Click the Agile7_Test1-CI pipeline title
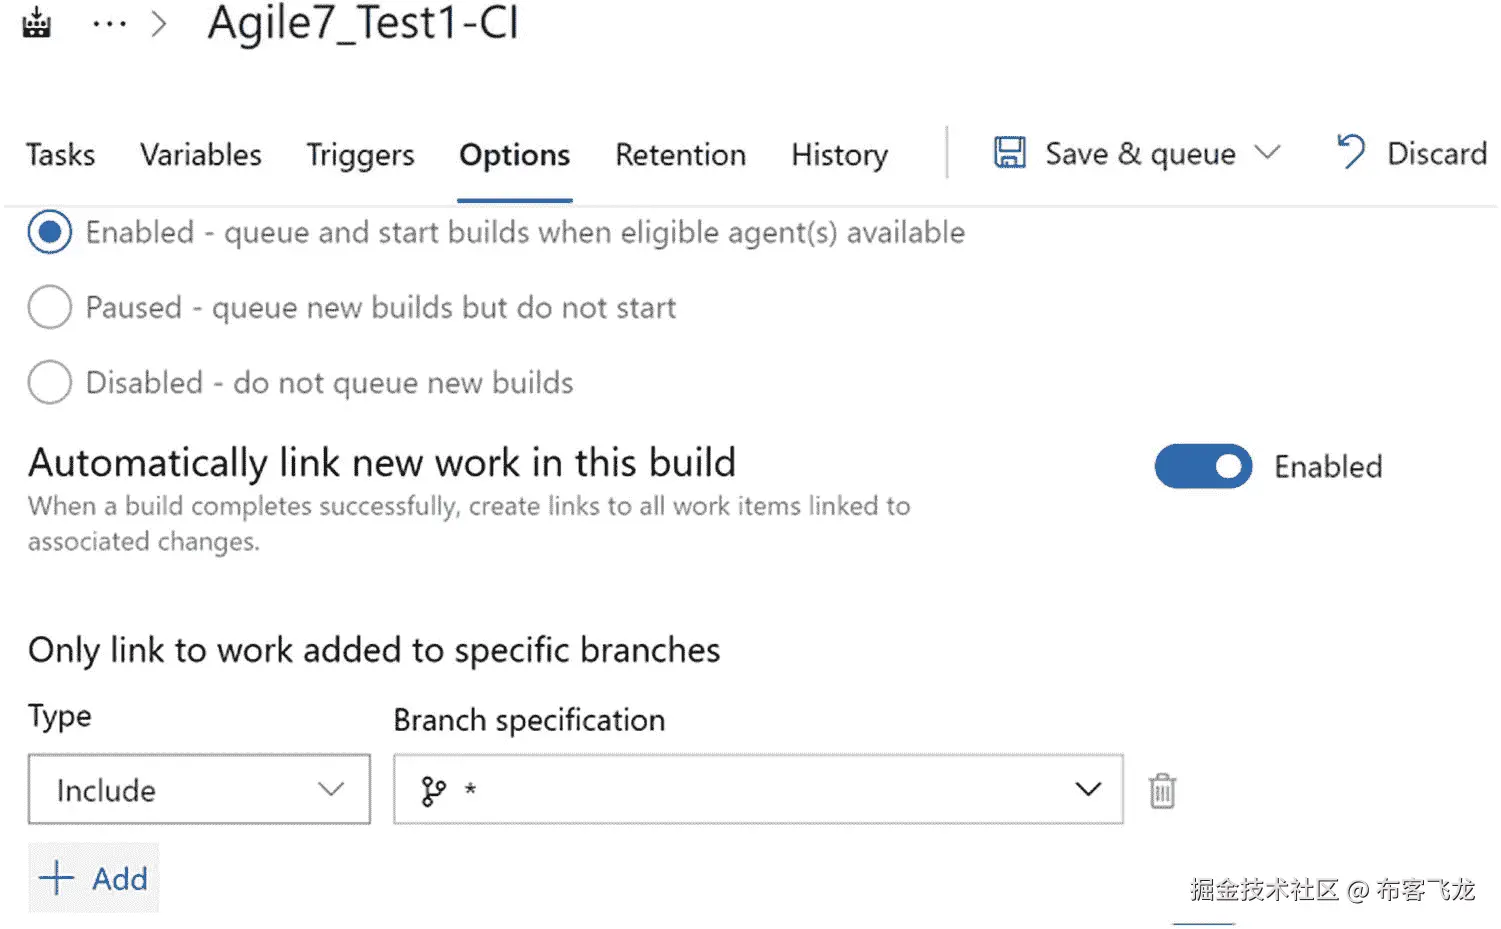Image resolution: width=1501 pixels, height=929 pixels. coord(363,24)
